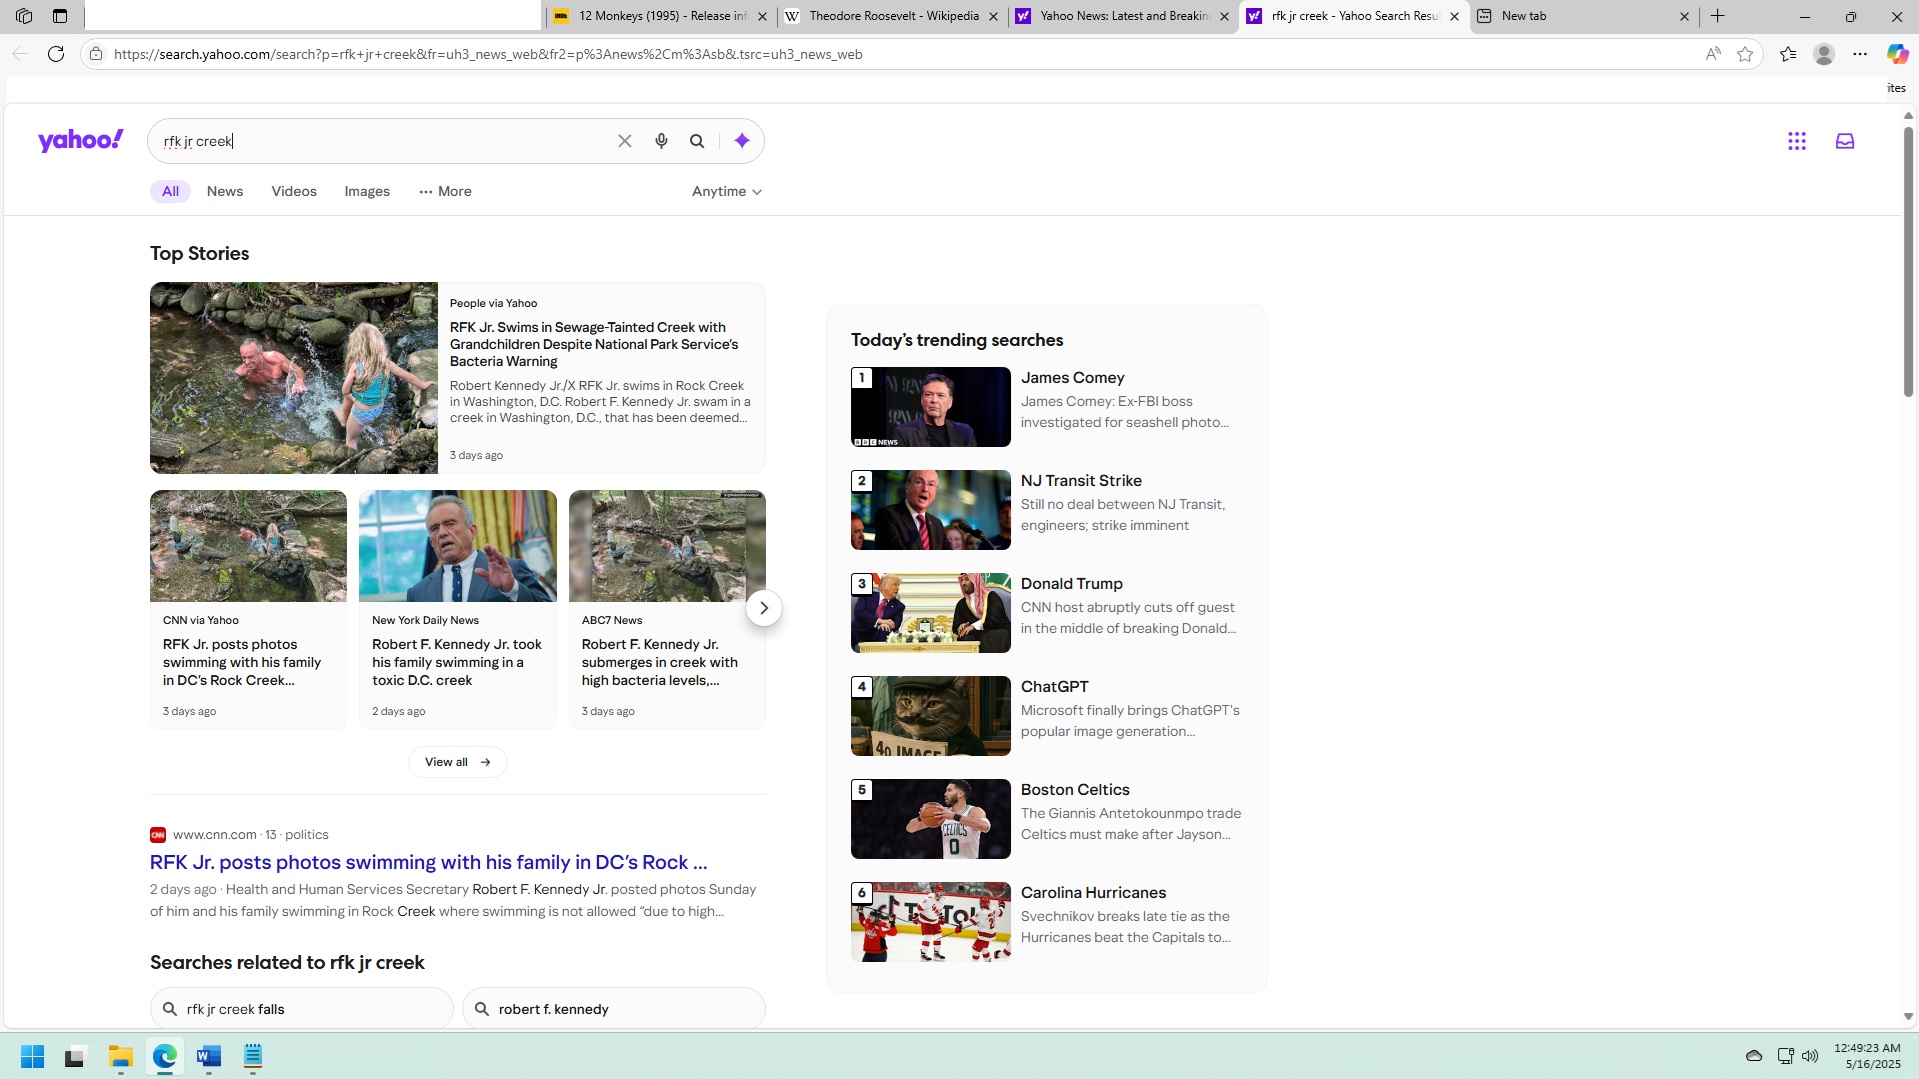Image resolution: width=1919 pixels, height=1079 pixels.
Task: Open Read aloud in address bar
Action: click(1713, 54)
